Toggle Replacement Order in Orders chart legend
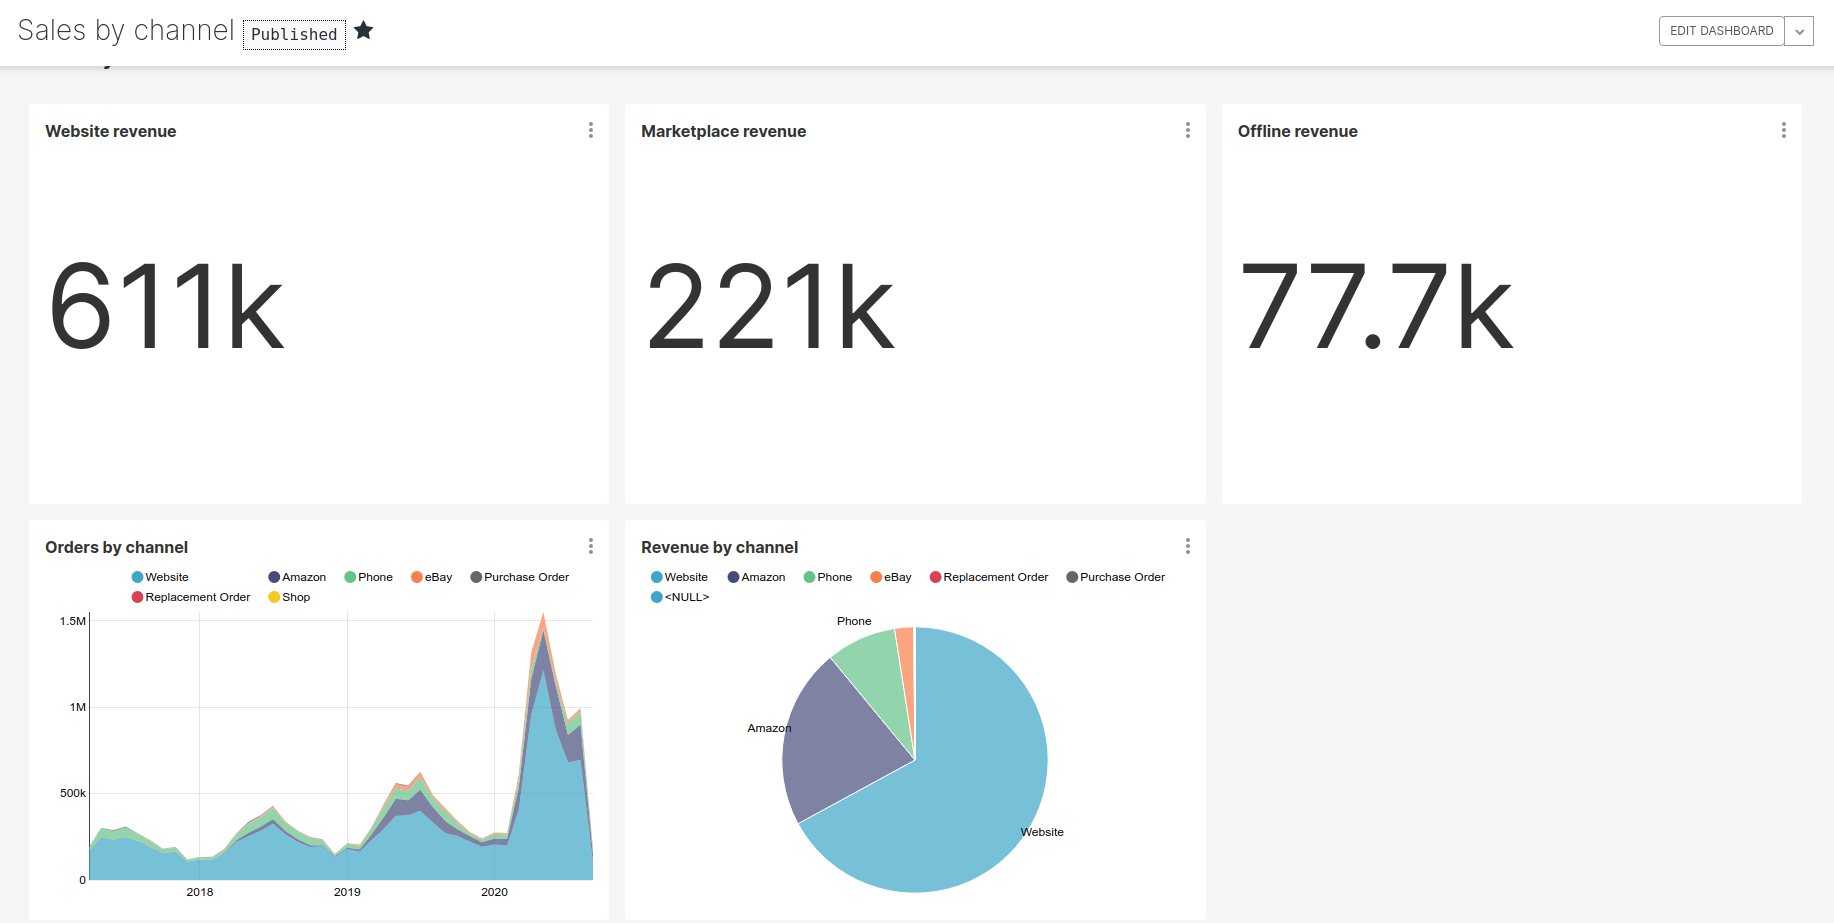This screenshot has width=1834, height=923. 191,597
